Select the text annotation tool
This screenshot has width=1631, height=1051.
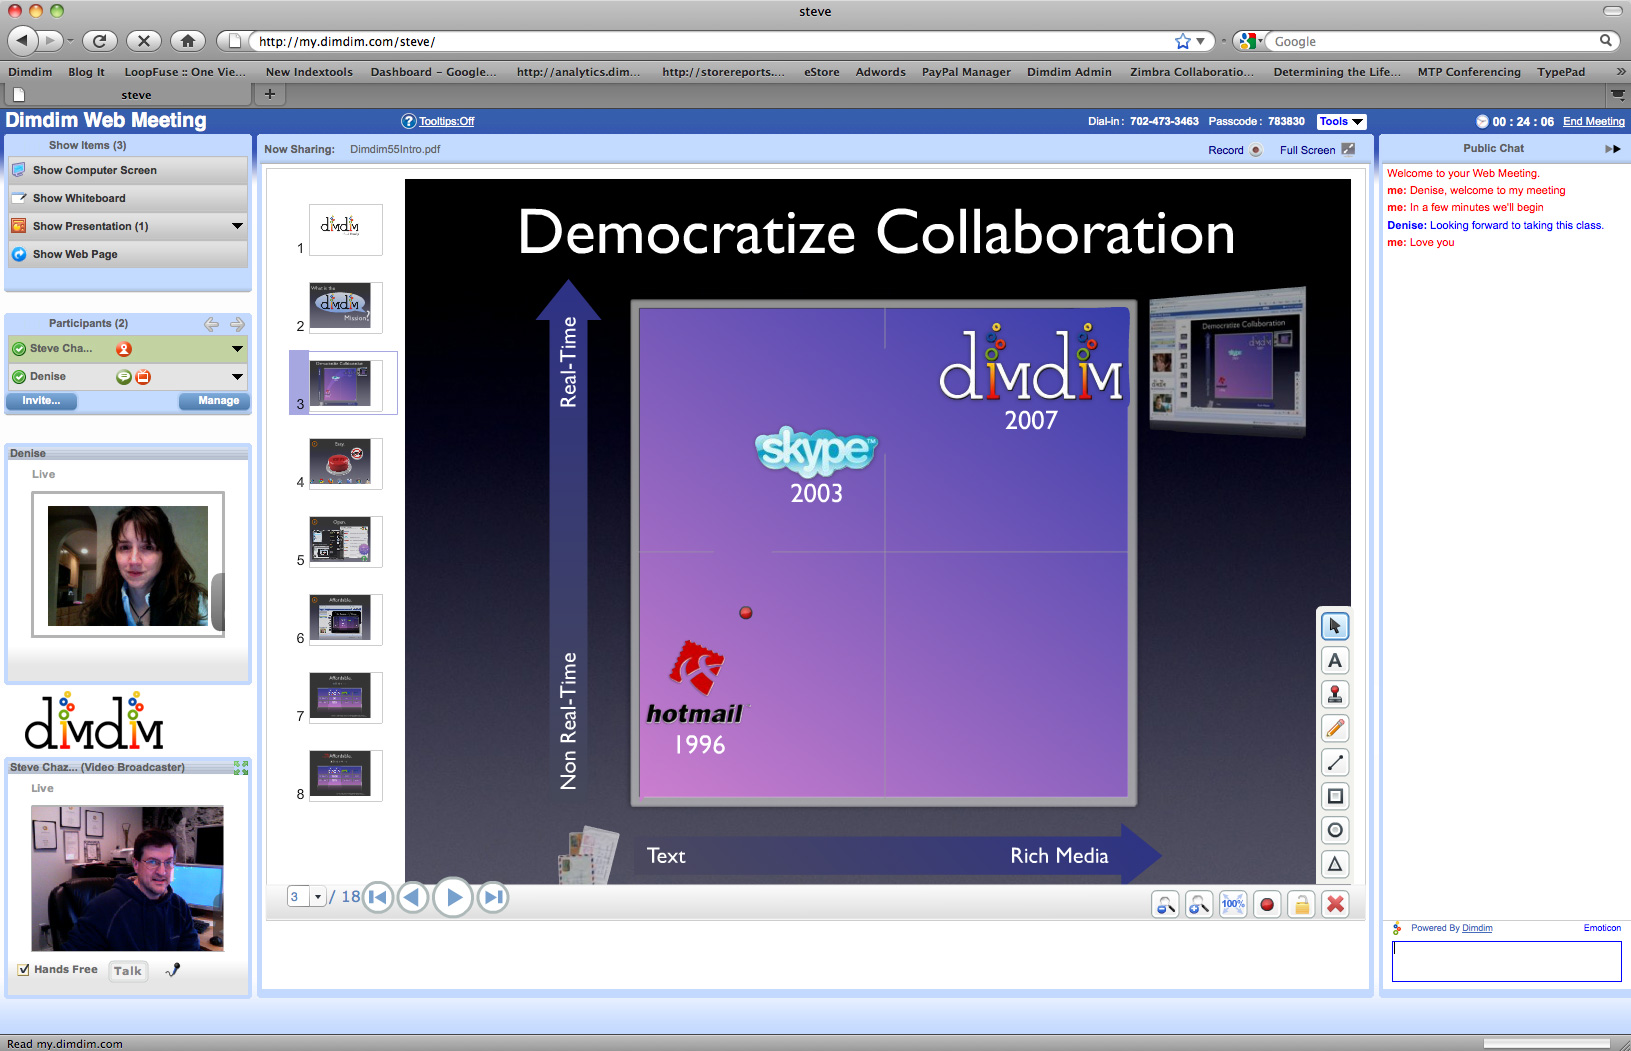(x=1334, y=660)
